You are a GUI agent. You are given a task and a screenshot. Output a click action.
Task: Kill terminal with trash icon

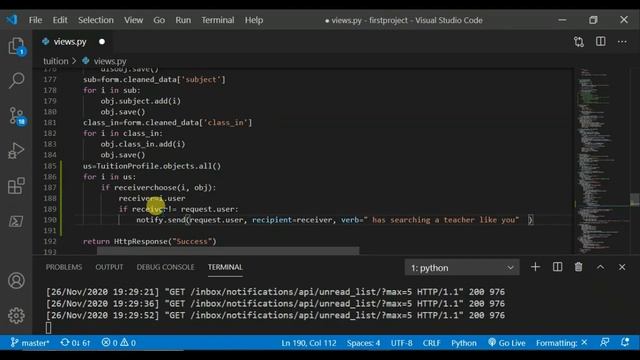tap(578, 267)
